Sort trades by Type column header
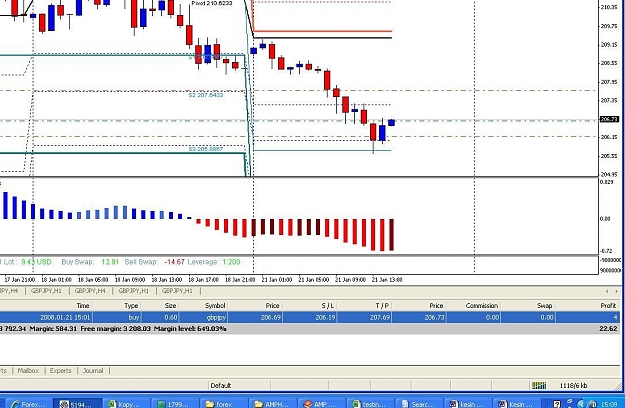Image resolution: width=625 pixels, height=408 pixels. point(131,306)
